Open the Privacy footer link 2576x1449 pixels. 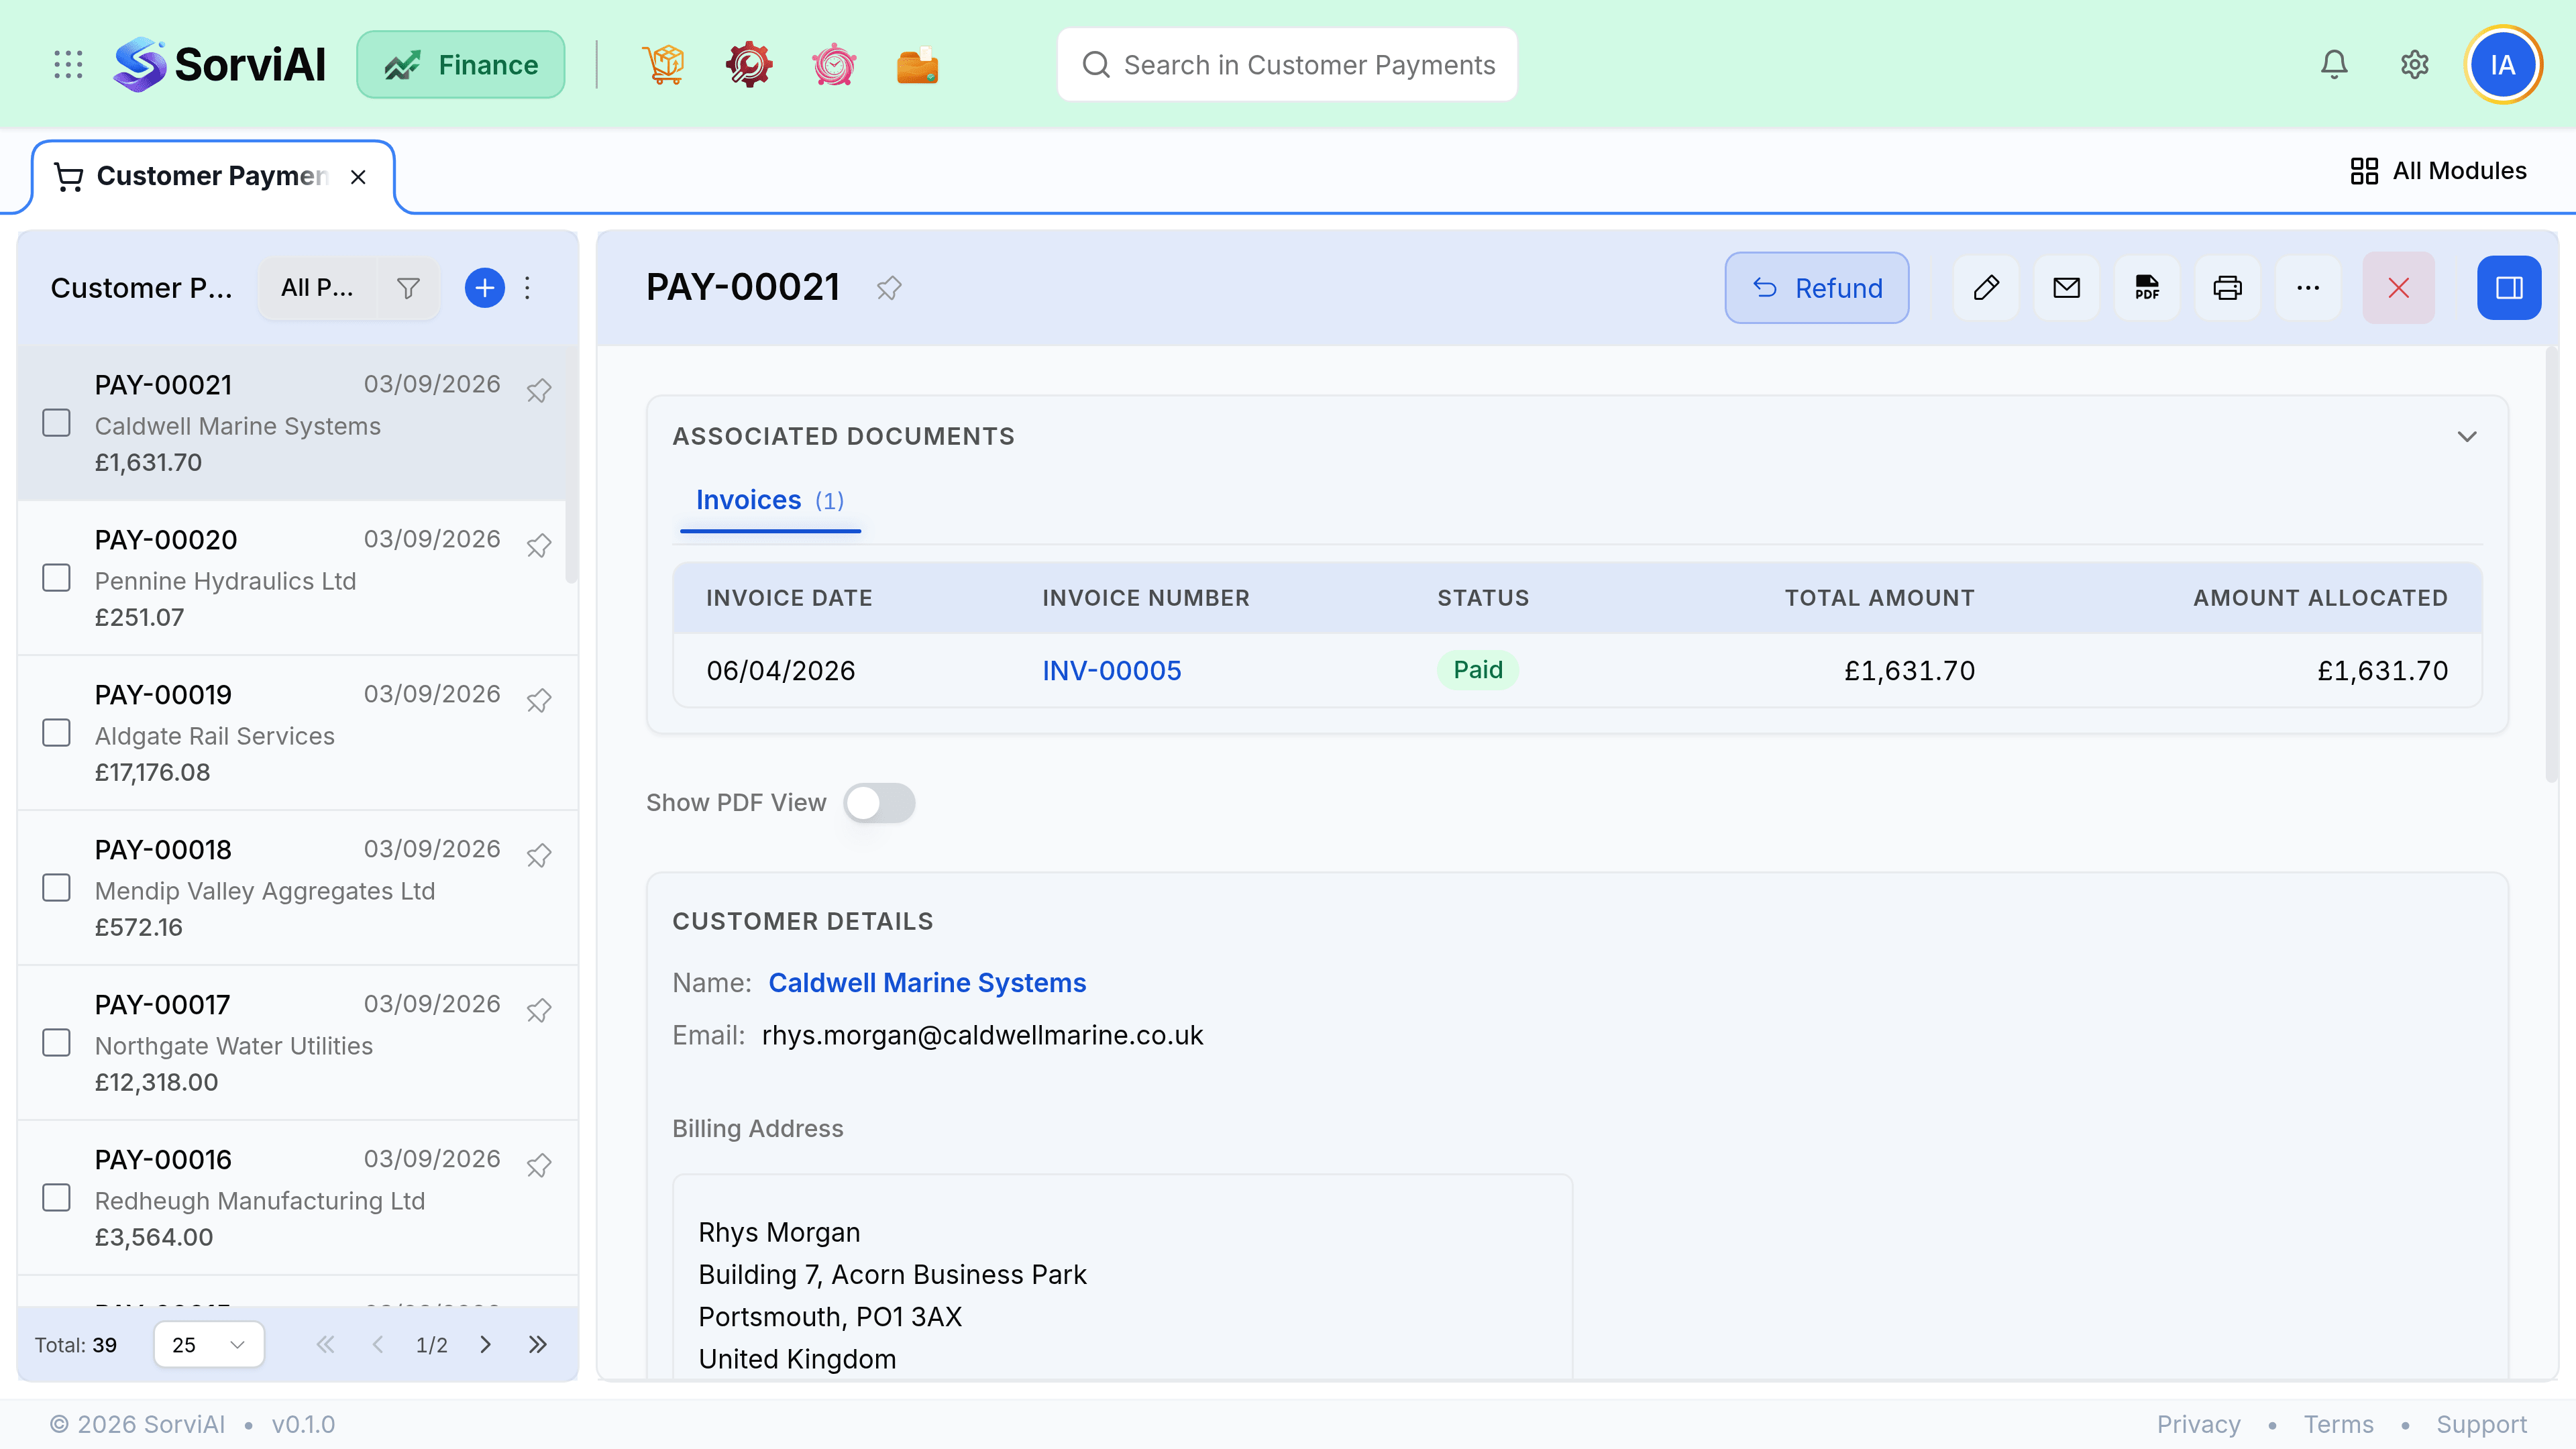point(2198,1424)
